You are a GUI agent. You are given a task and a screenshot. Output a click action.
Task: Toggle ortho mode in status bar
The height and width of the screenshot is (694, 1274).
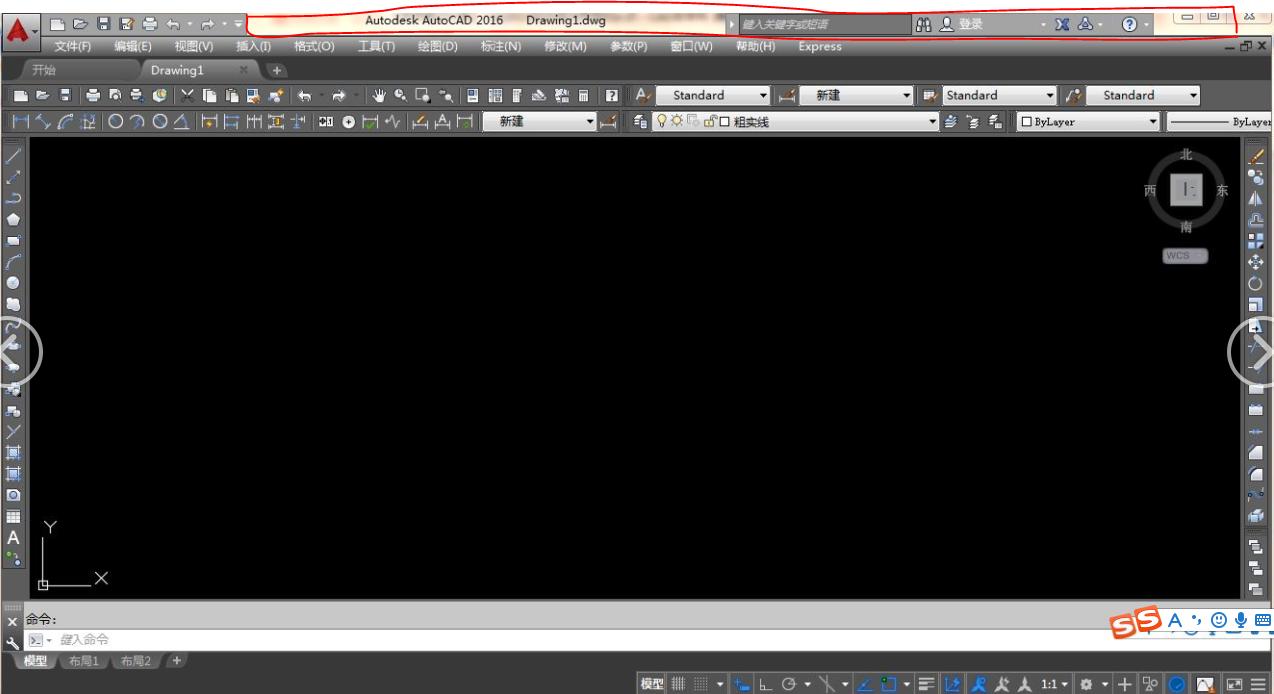[765, 684]
